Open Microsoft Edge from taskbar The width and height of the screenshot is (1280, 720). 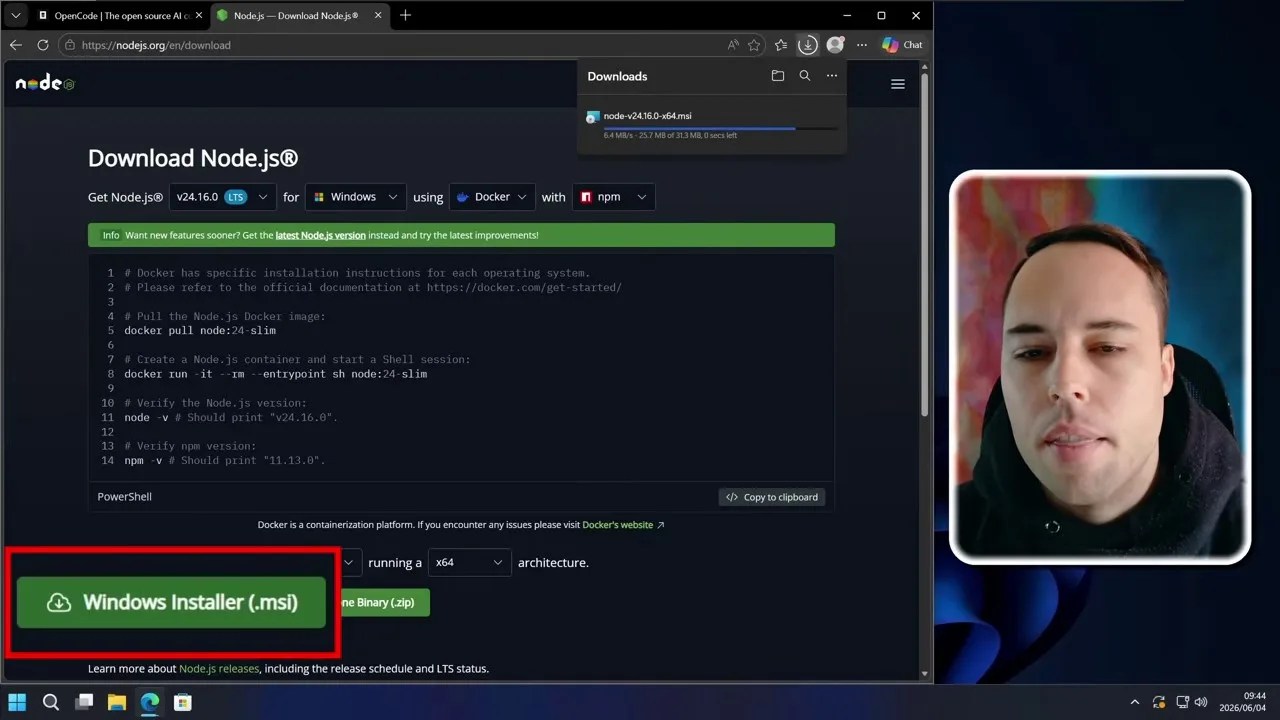(x=150, y=702)
